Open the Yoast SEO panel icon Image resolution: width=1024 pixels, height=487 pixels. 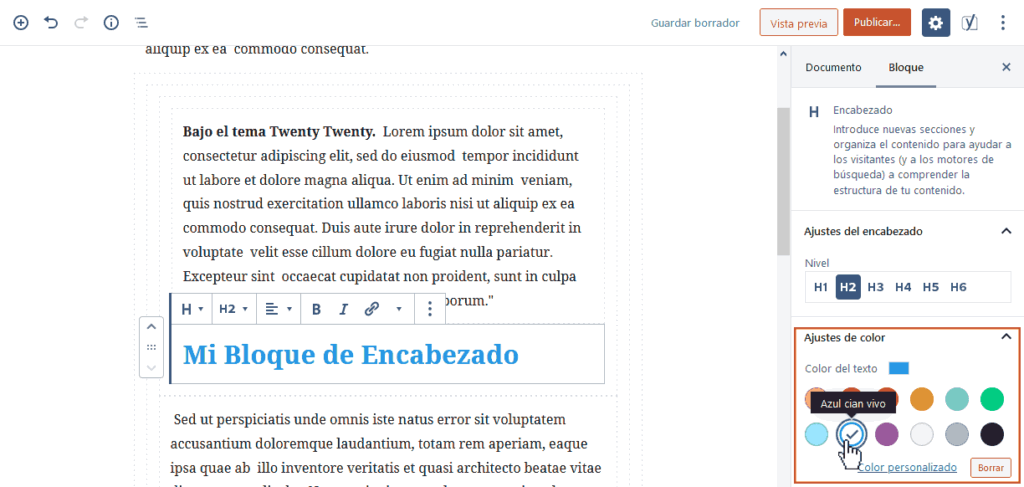(x=969, y=22)
